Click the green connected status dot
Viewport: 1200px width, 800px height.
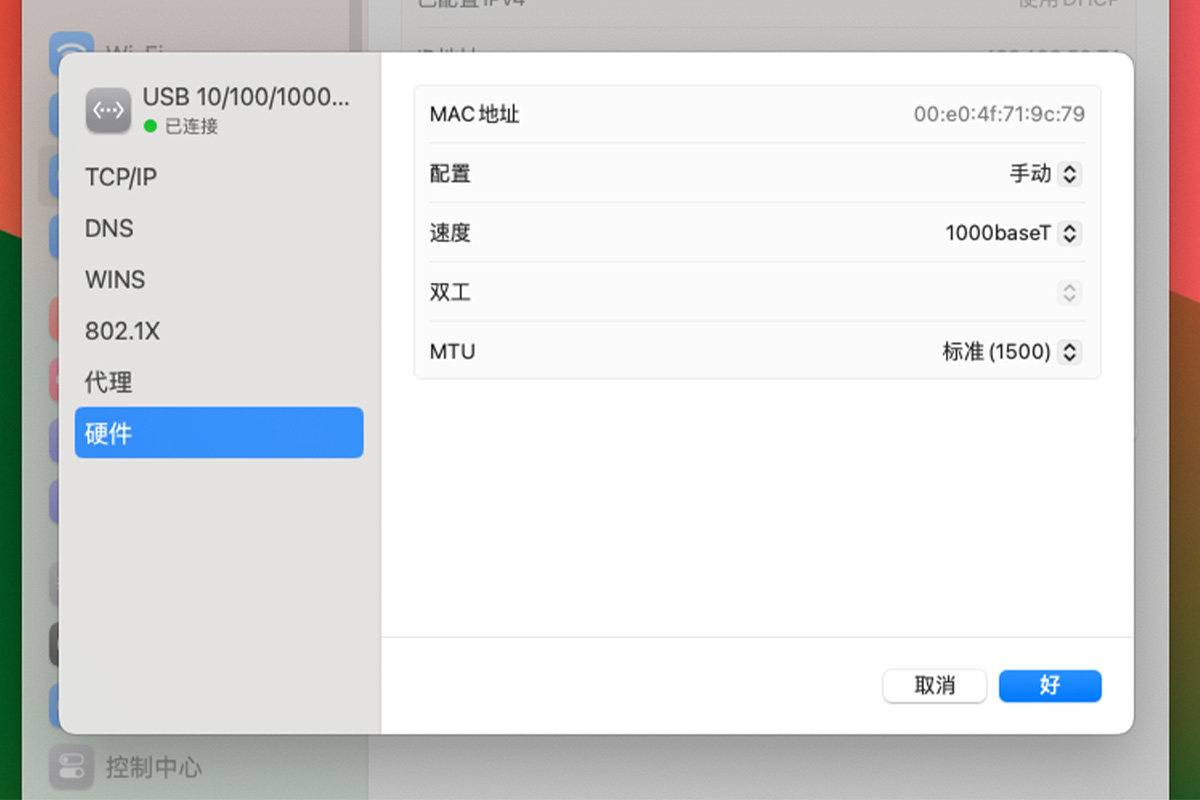[x=150, y=126]
